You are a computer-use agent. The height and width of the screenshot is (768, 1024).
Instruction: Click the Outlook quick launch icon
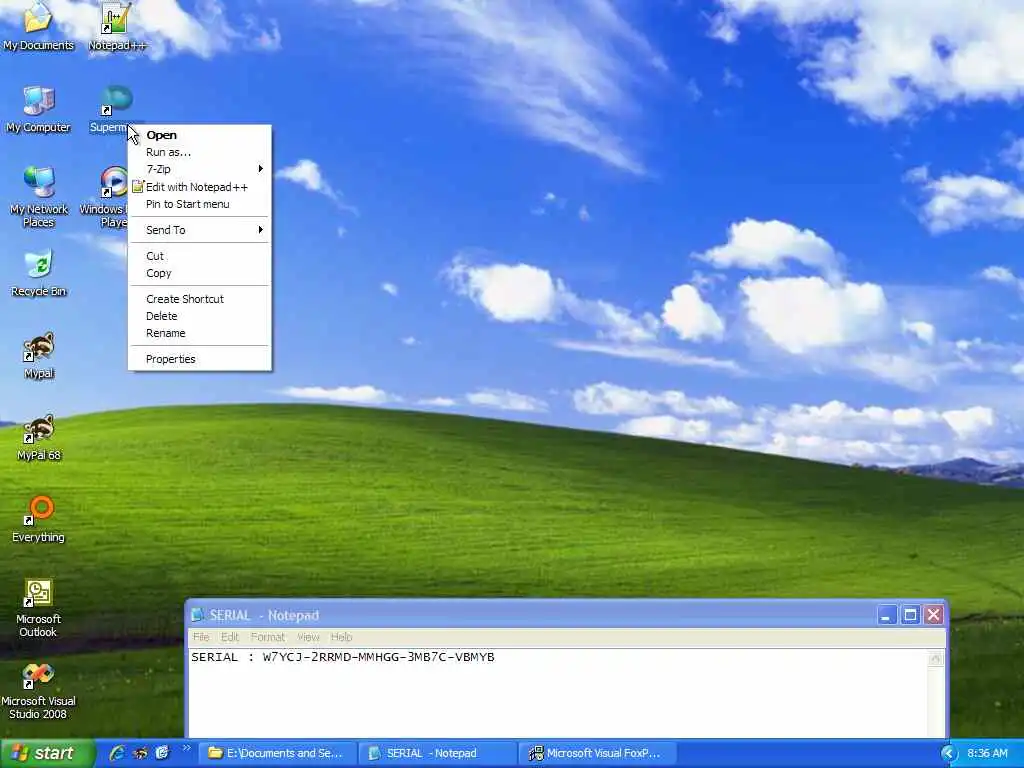pos(162,753)
